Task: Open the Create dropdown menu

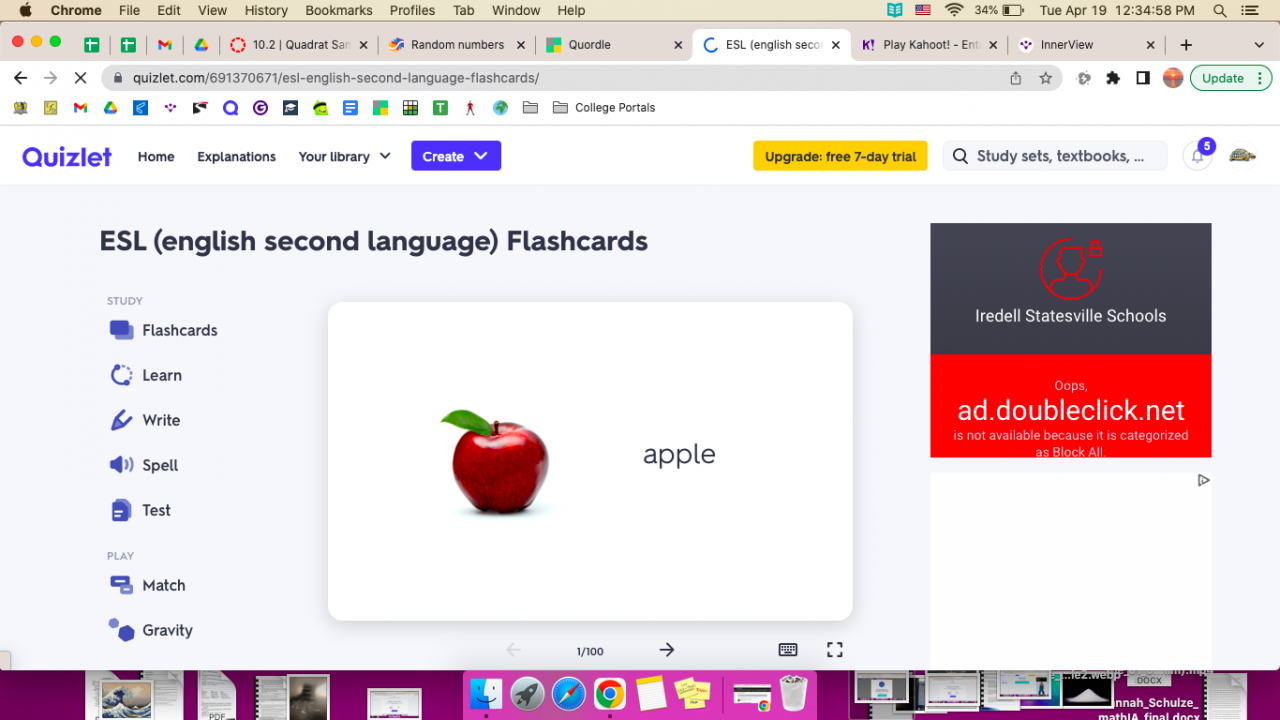Action: point(456,156)
